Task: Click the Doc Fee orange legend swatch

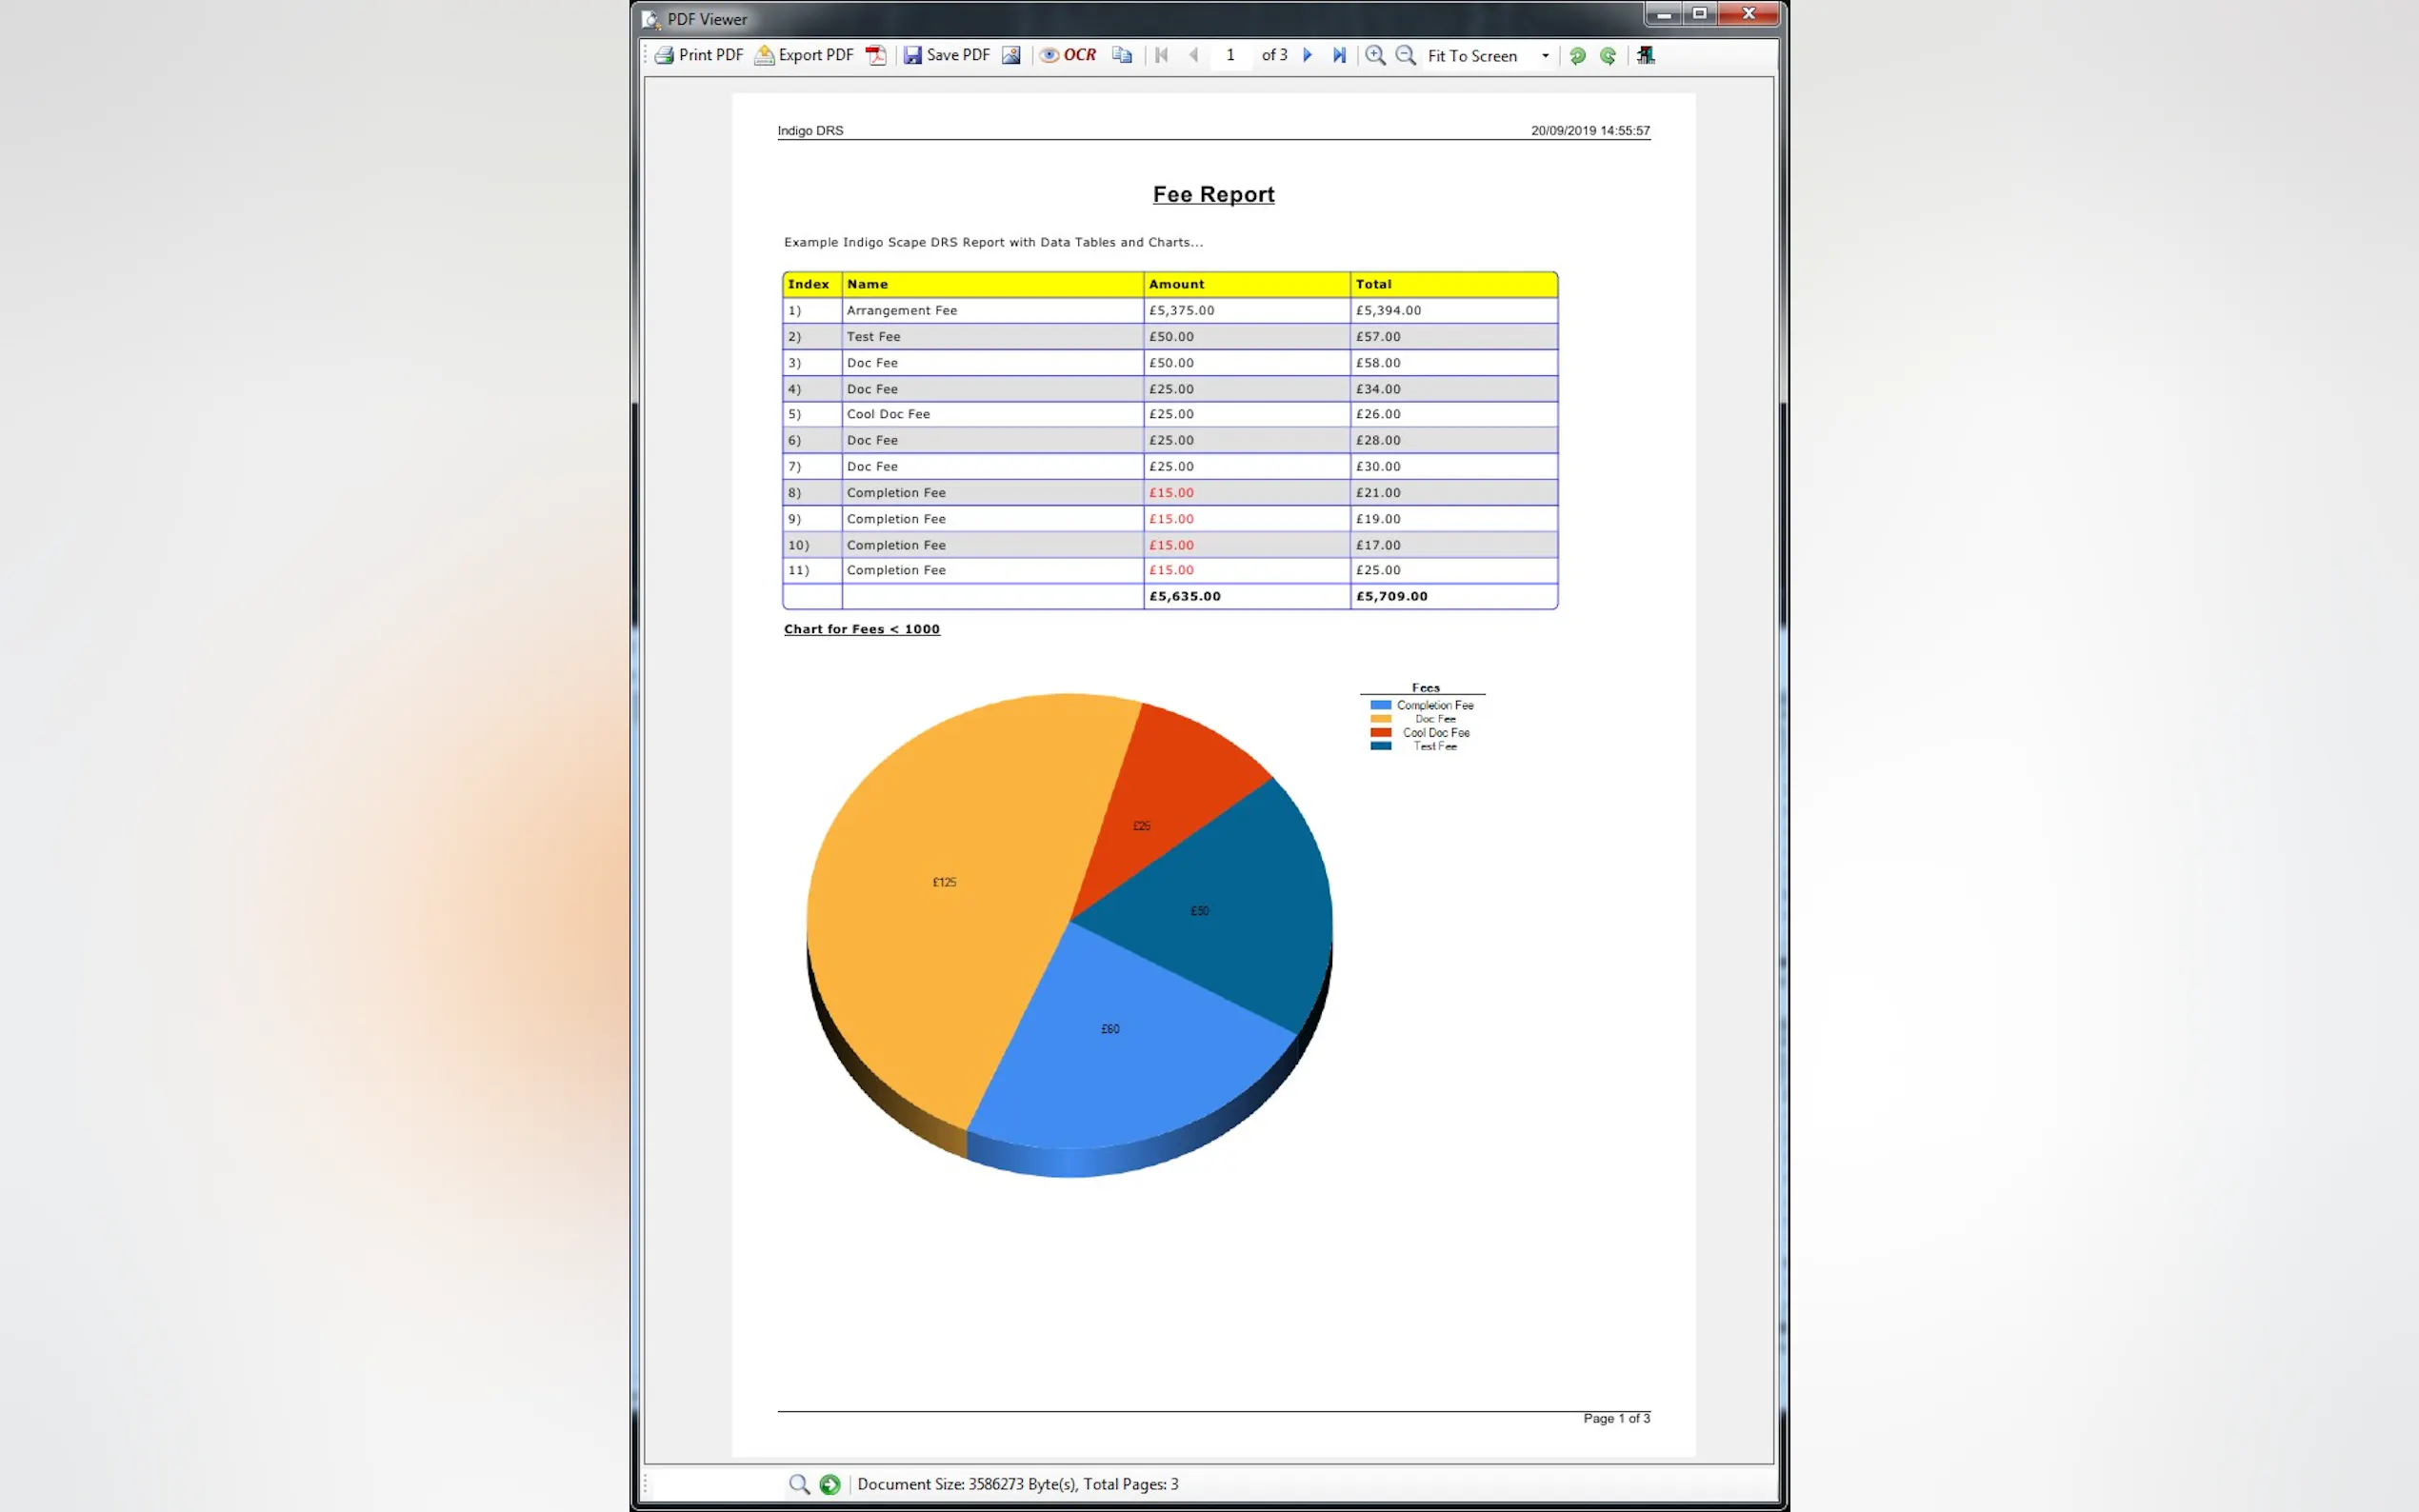Action: [1381, 719]
